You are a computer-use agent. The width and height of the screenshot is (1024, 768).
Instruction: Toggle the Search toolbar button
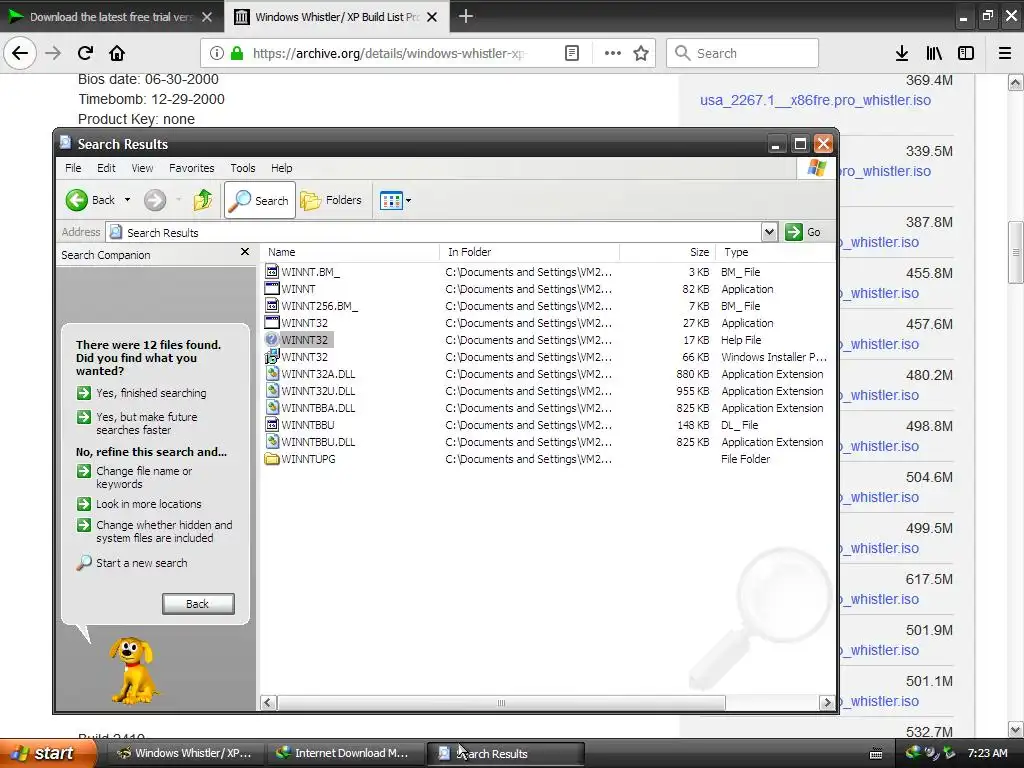coord(260,200)
